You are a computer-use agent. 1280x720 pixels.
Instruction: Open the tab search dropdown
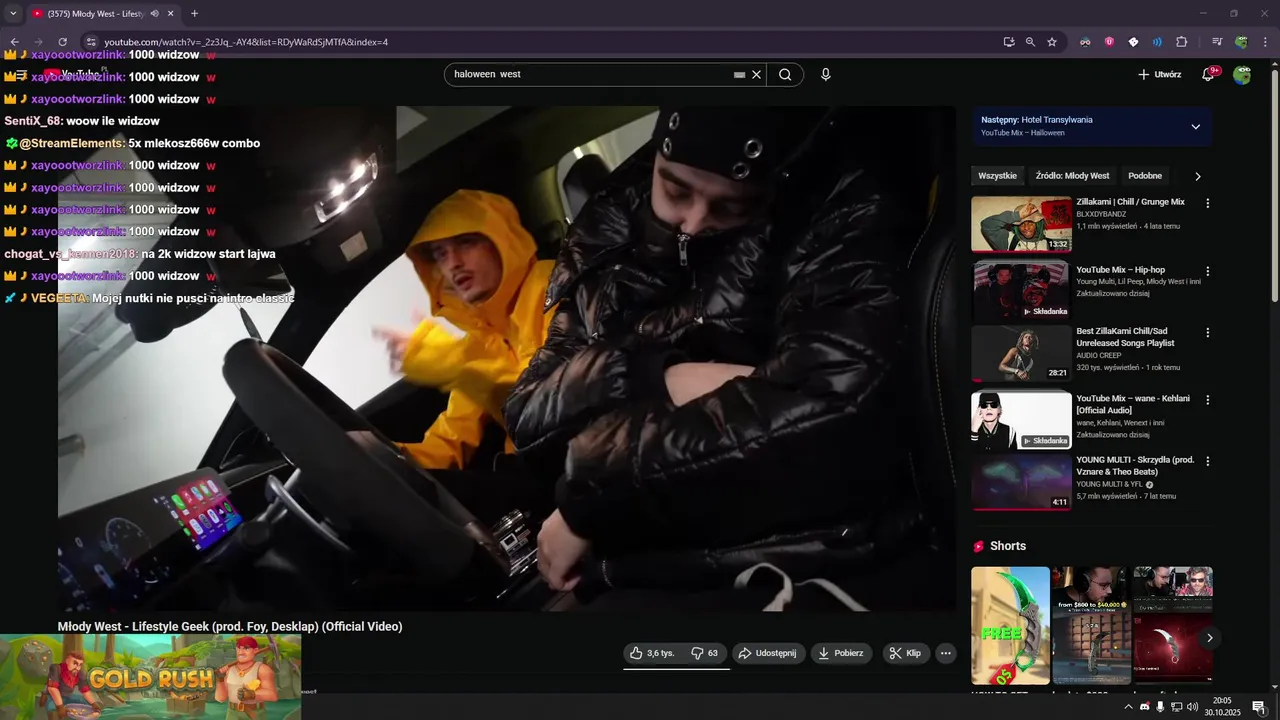[13, 14]
